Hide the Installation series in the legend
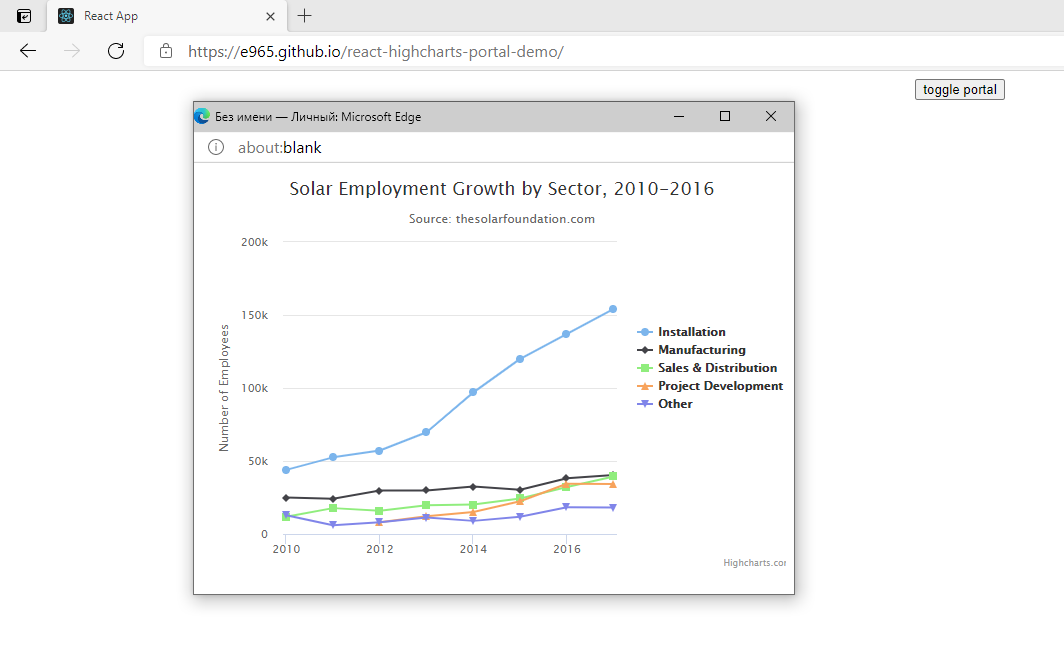This screenshot has width=1064, height=667. [x=690, y=331]
